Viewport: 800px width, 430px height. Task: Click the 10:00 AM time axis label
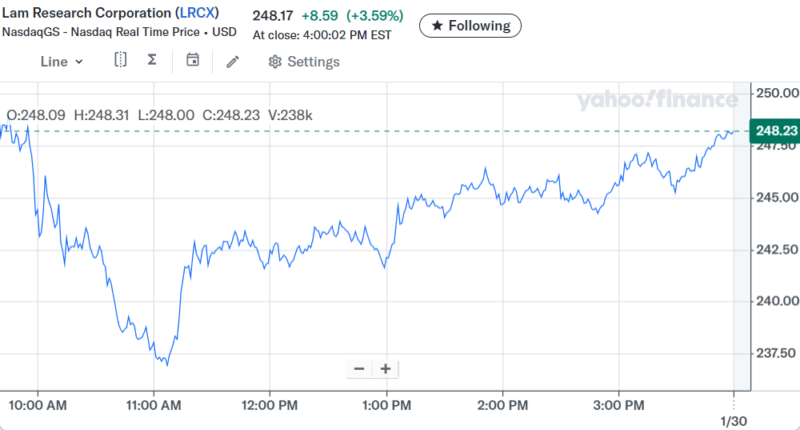38,405
